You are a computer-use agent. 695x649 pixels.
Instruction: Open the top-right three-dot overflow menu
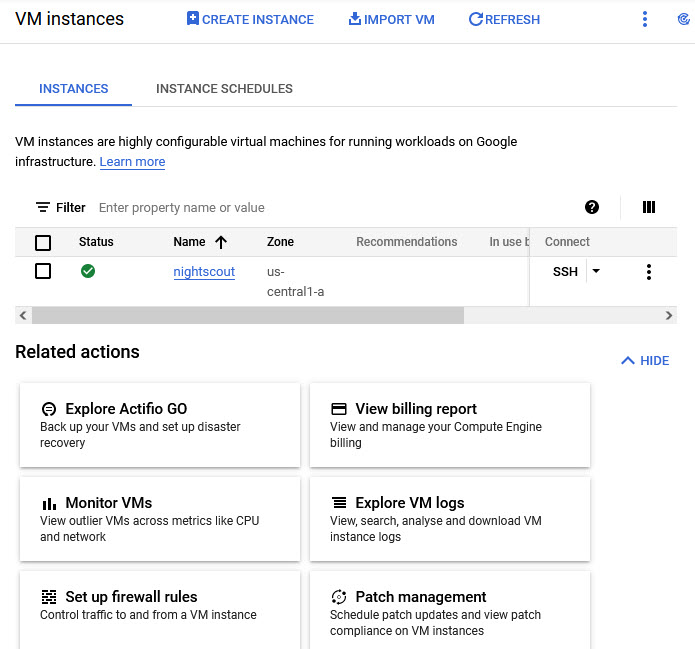[x=645, y=19]
